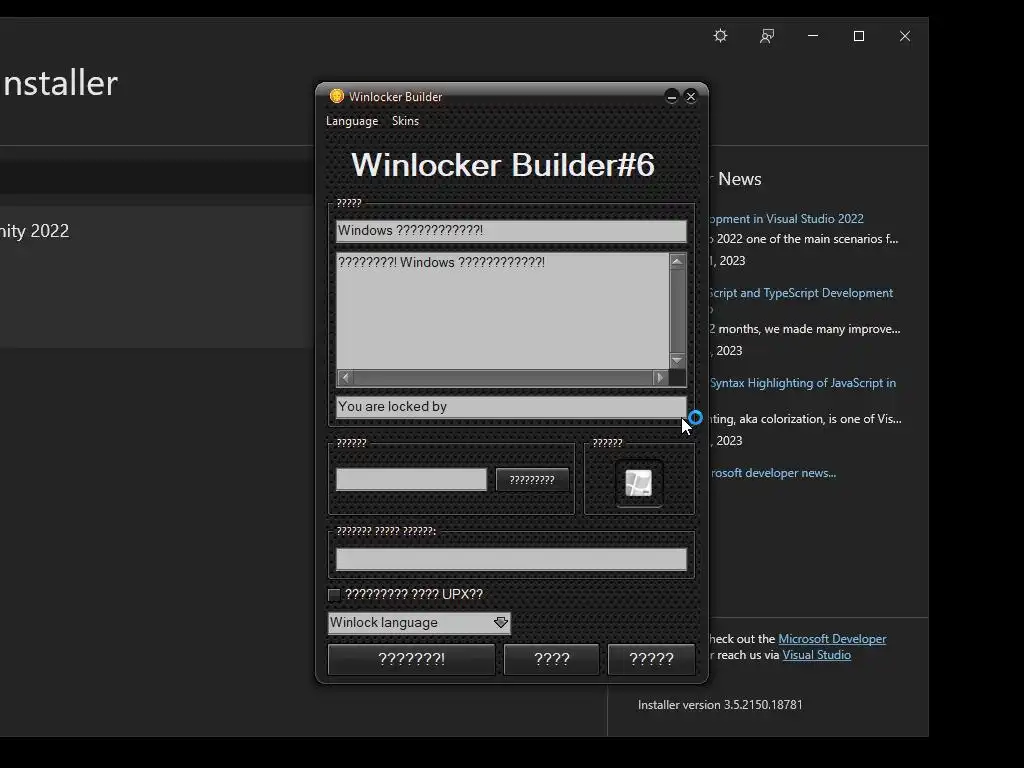Open the Language menu in Winlocker Builder

click(x=352, y=121)
